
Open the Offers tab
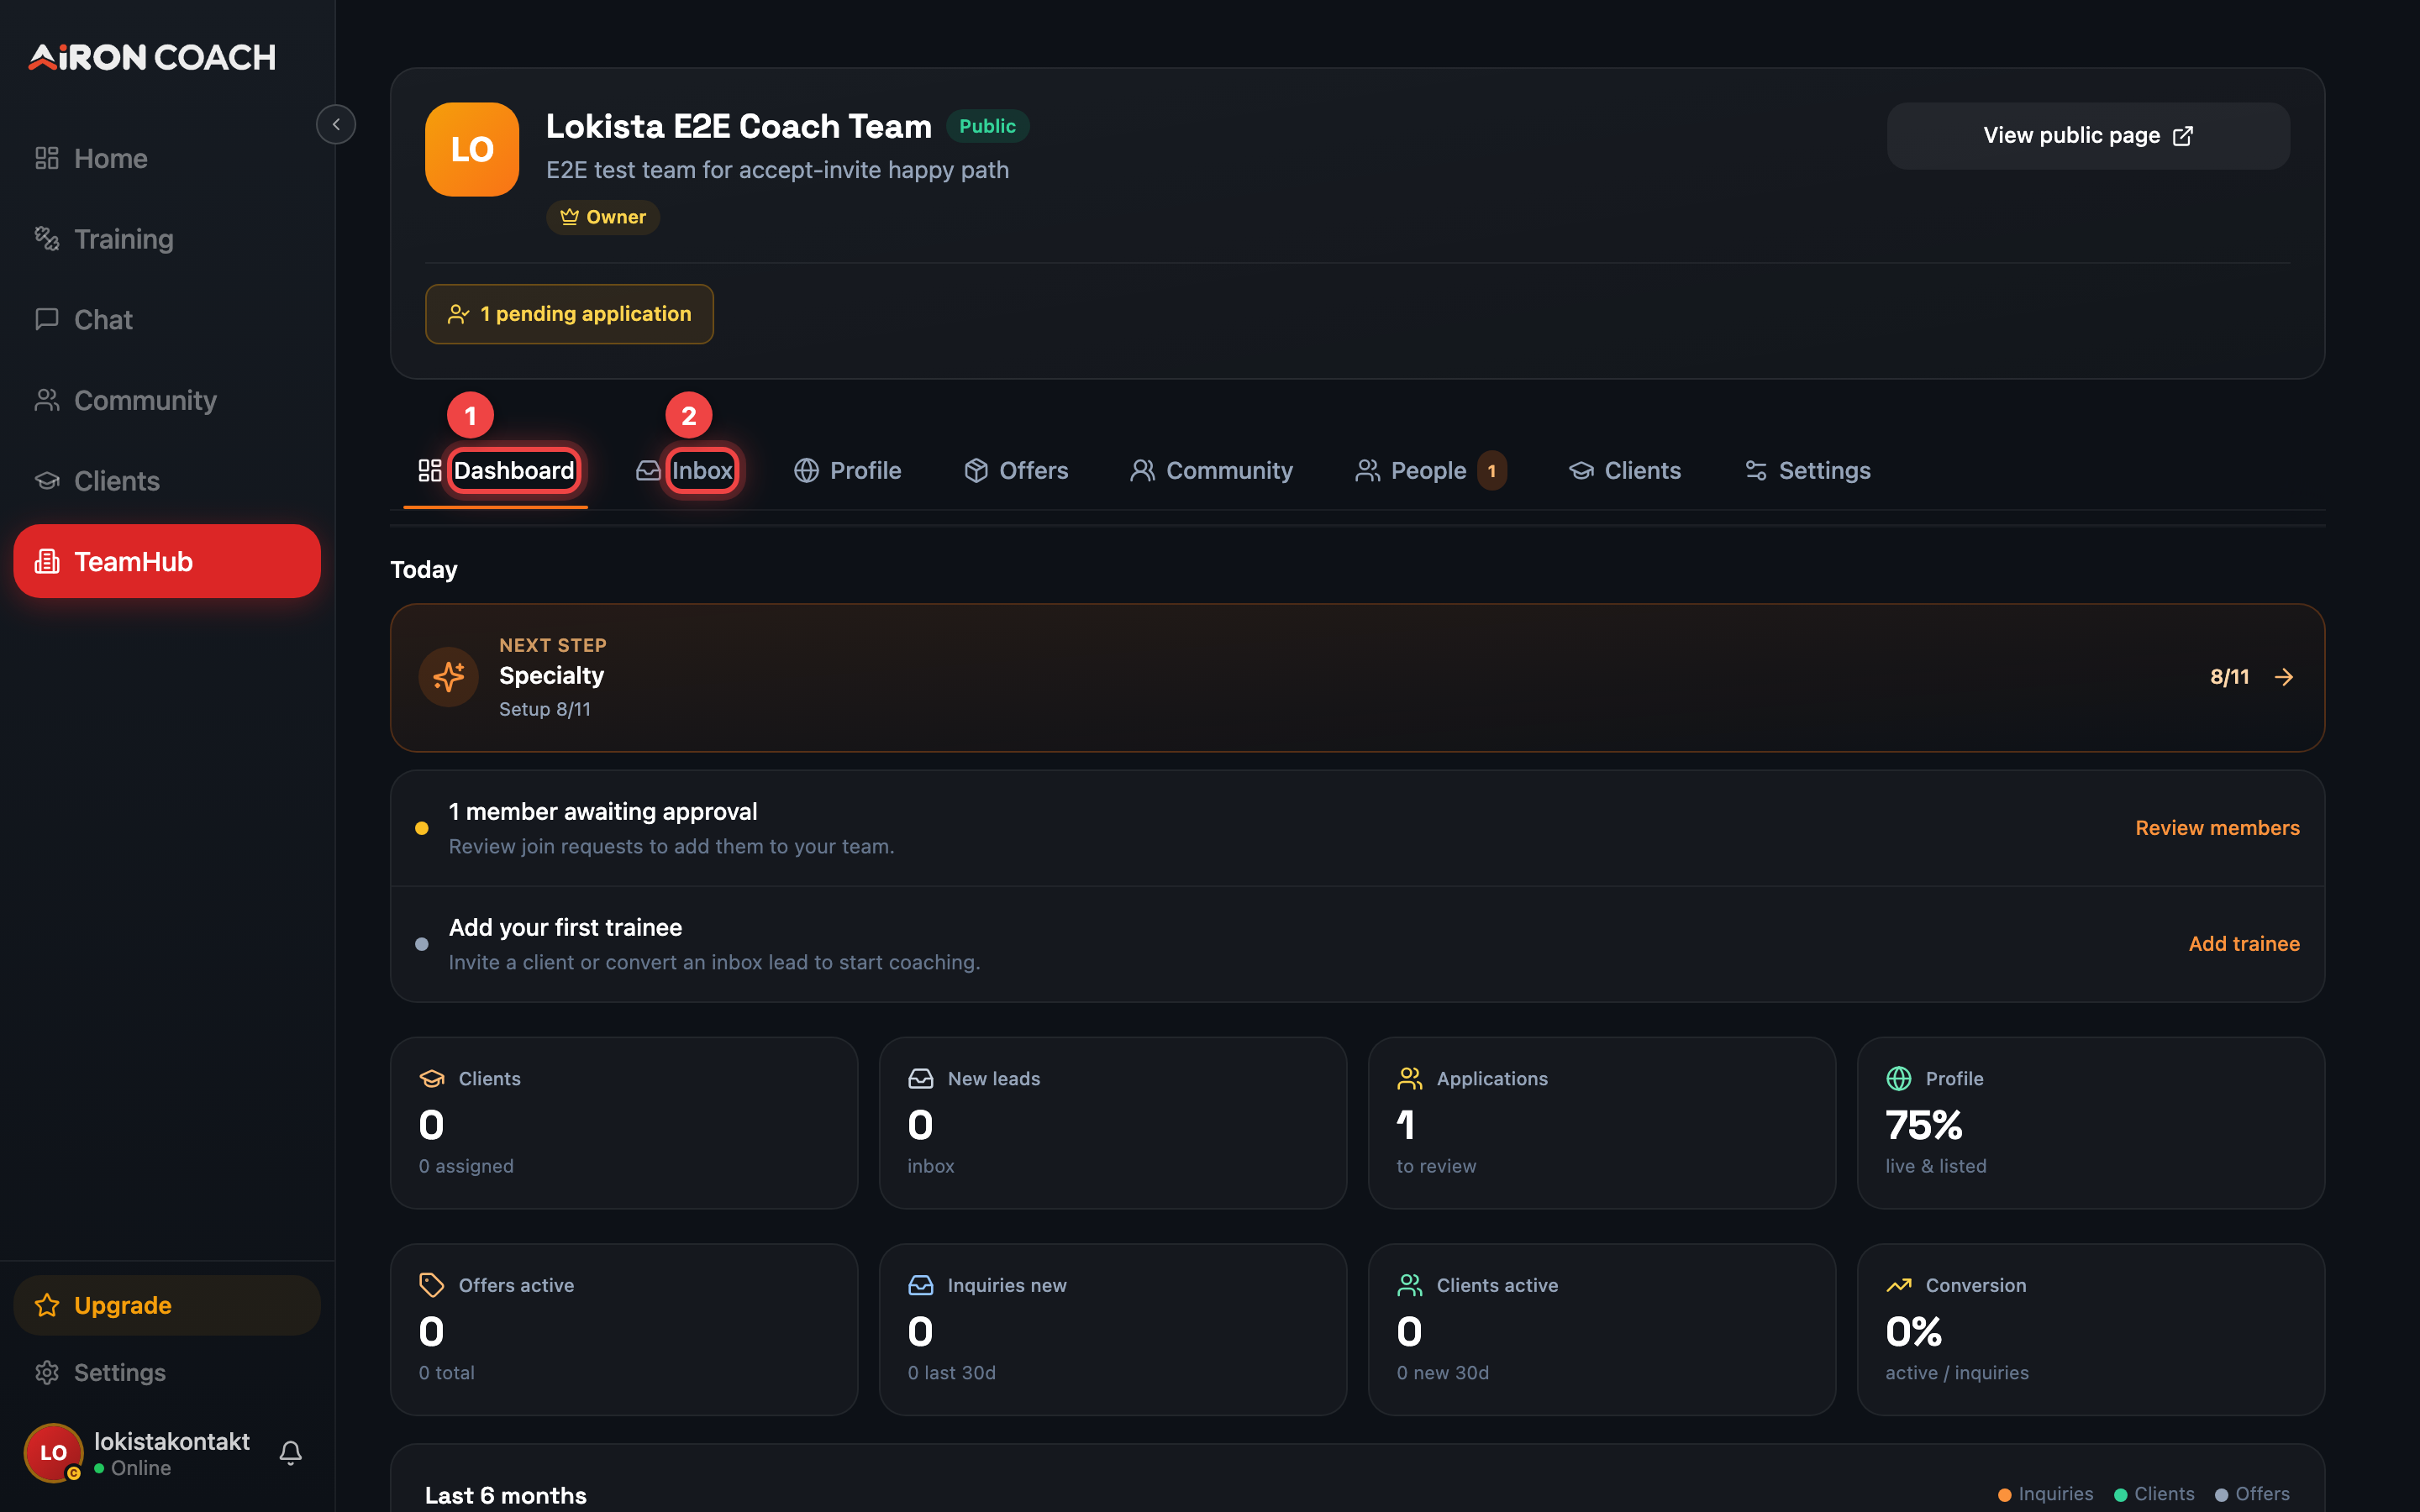point(1016,470)
